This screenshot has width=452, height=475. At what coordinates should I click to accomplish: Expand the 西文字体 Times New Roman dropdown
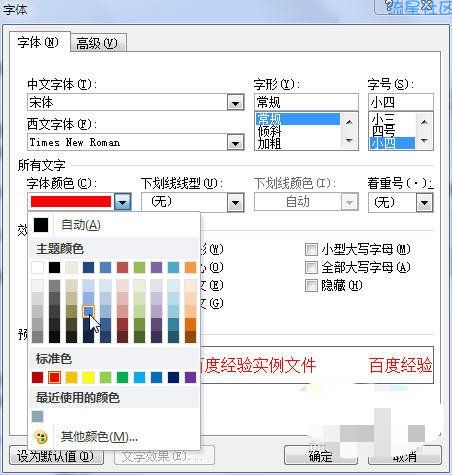pos(235,143)
